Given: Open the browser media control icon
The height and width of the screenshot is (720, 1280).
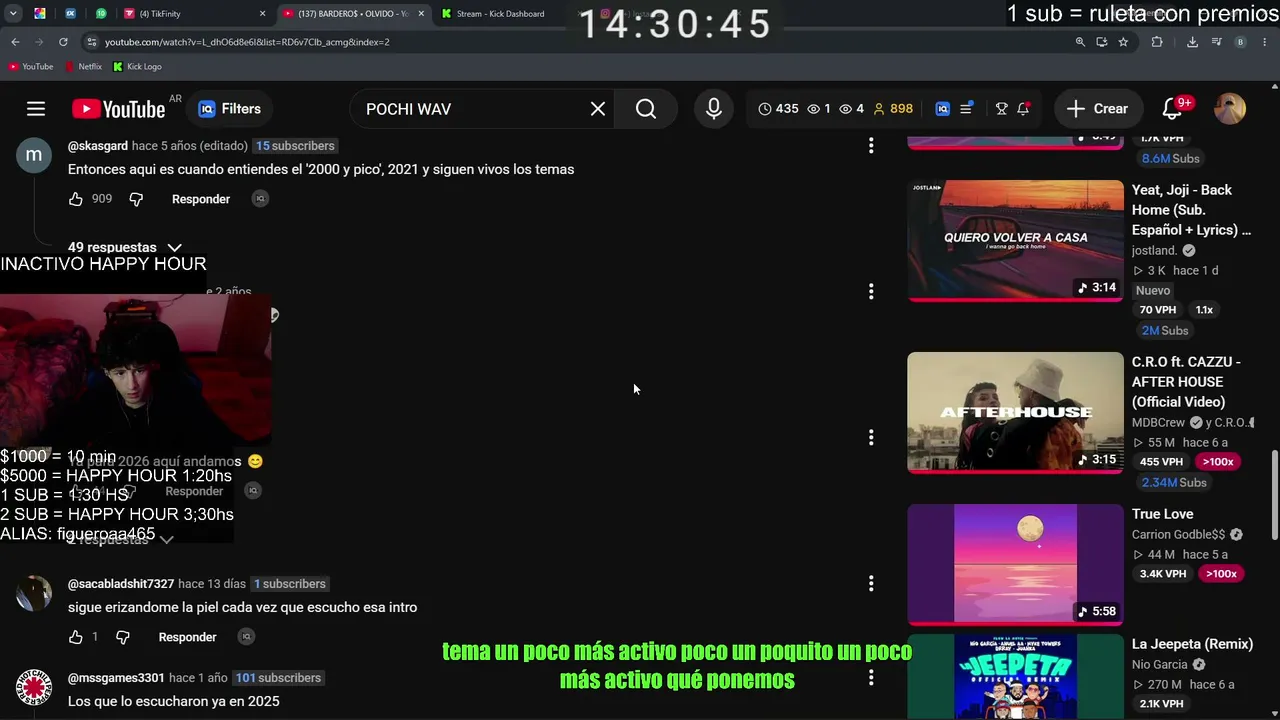Looking at the screenshot, I should pos(1219,42).
